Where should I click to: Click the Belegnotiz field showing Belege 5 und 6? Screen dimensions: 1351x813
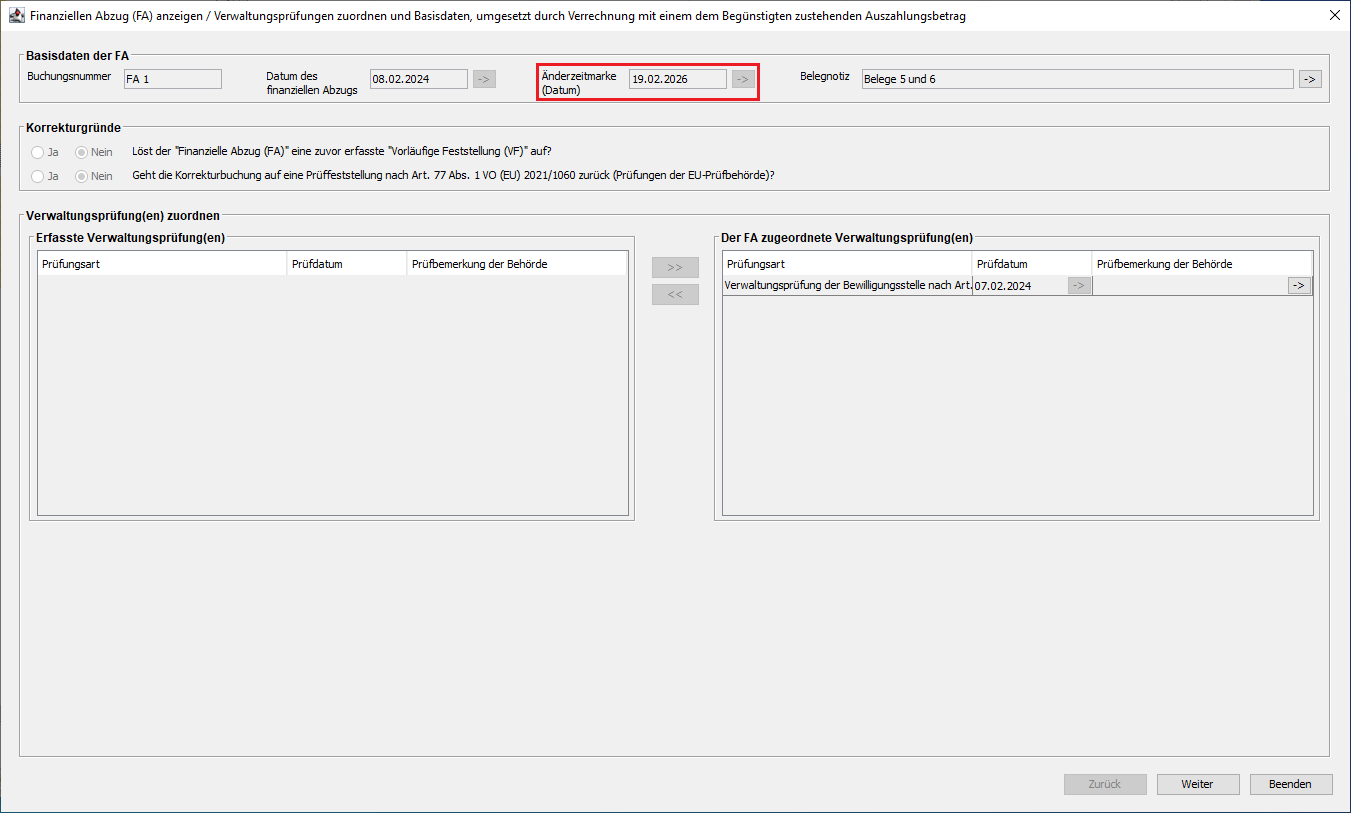(x=1076, y=79)
